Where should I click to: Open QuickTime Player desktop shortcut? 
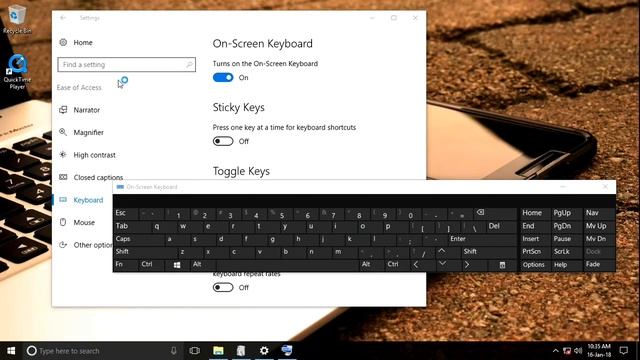[x=17, y=72]
